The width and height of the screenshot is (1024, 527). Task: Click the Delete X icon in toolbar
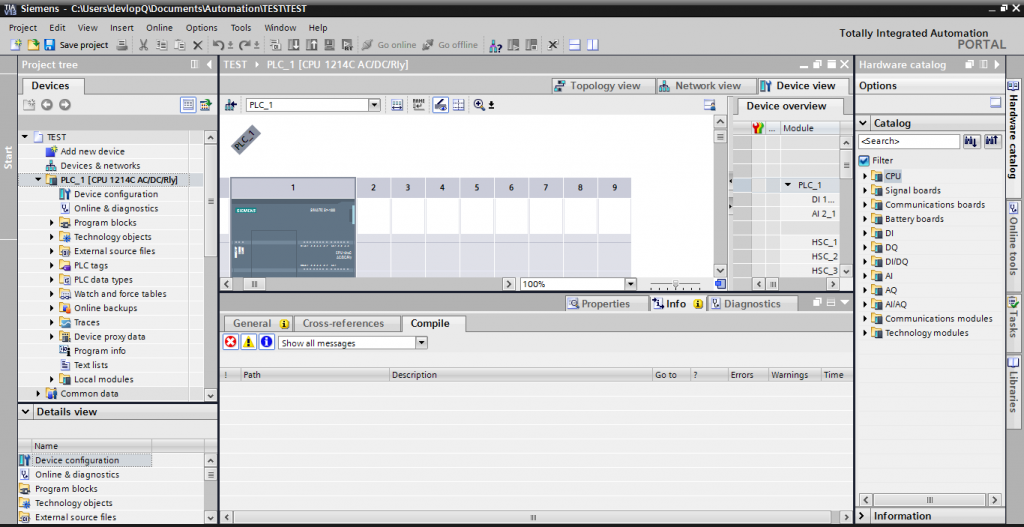[197, 45]
